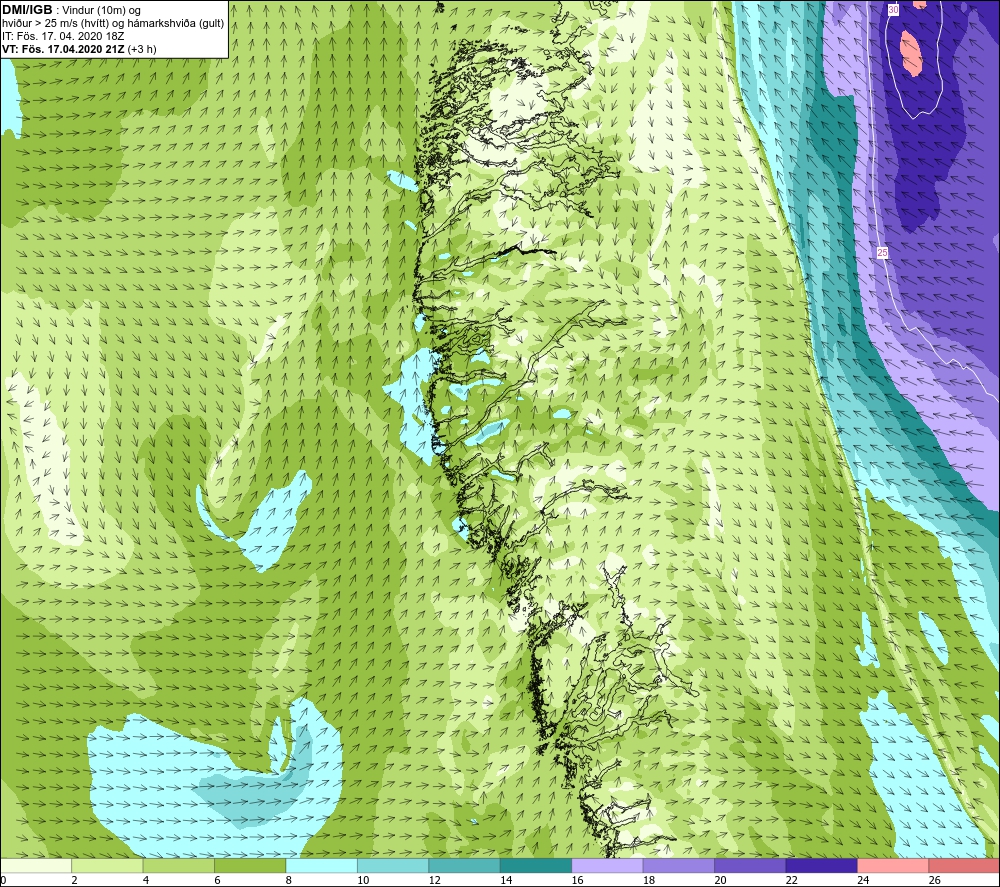Click the '24' label on the color scale

tap(863, 880)
